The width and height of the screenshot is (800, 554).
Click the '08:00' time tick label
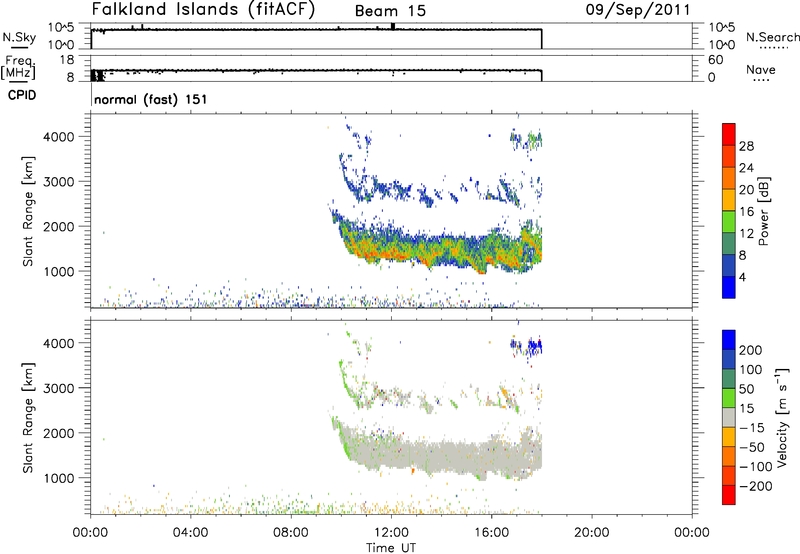[x=291, y=533]
